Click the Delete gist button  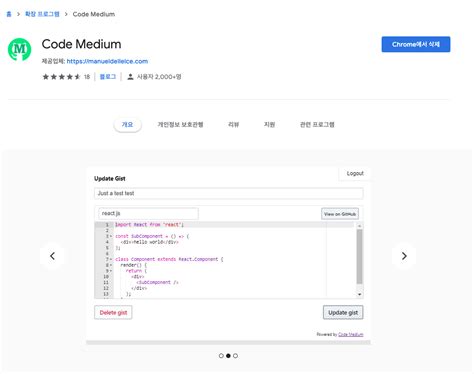point(113,313)
